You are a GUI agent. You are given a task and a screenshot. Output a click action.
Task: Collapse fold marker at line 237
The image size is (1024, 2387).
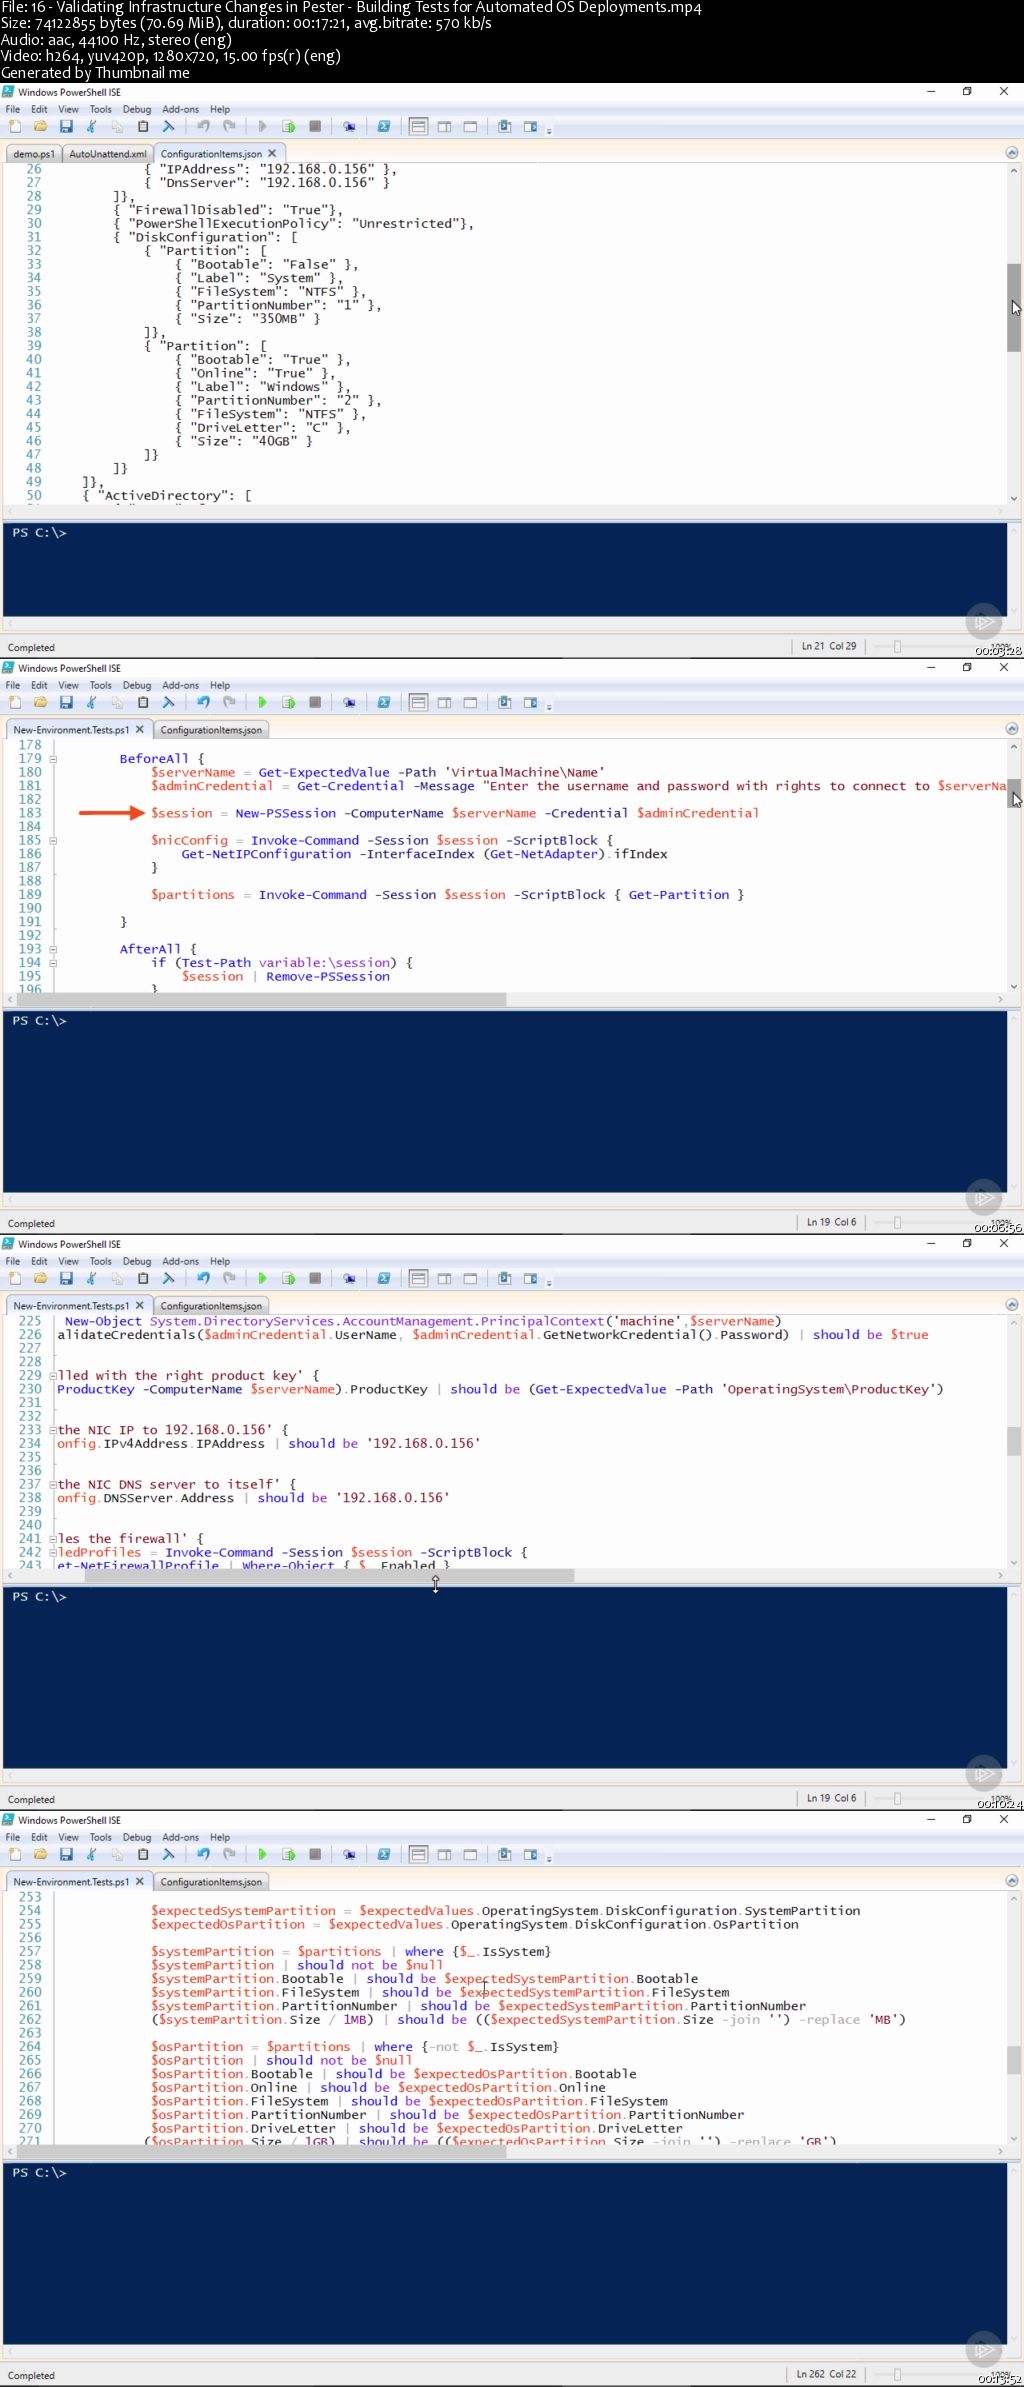point(53,1485)
